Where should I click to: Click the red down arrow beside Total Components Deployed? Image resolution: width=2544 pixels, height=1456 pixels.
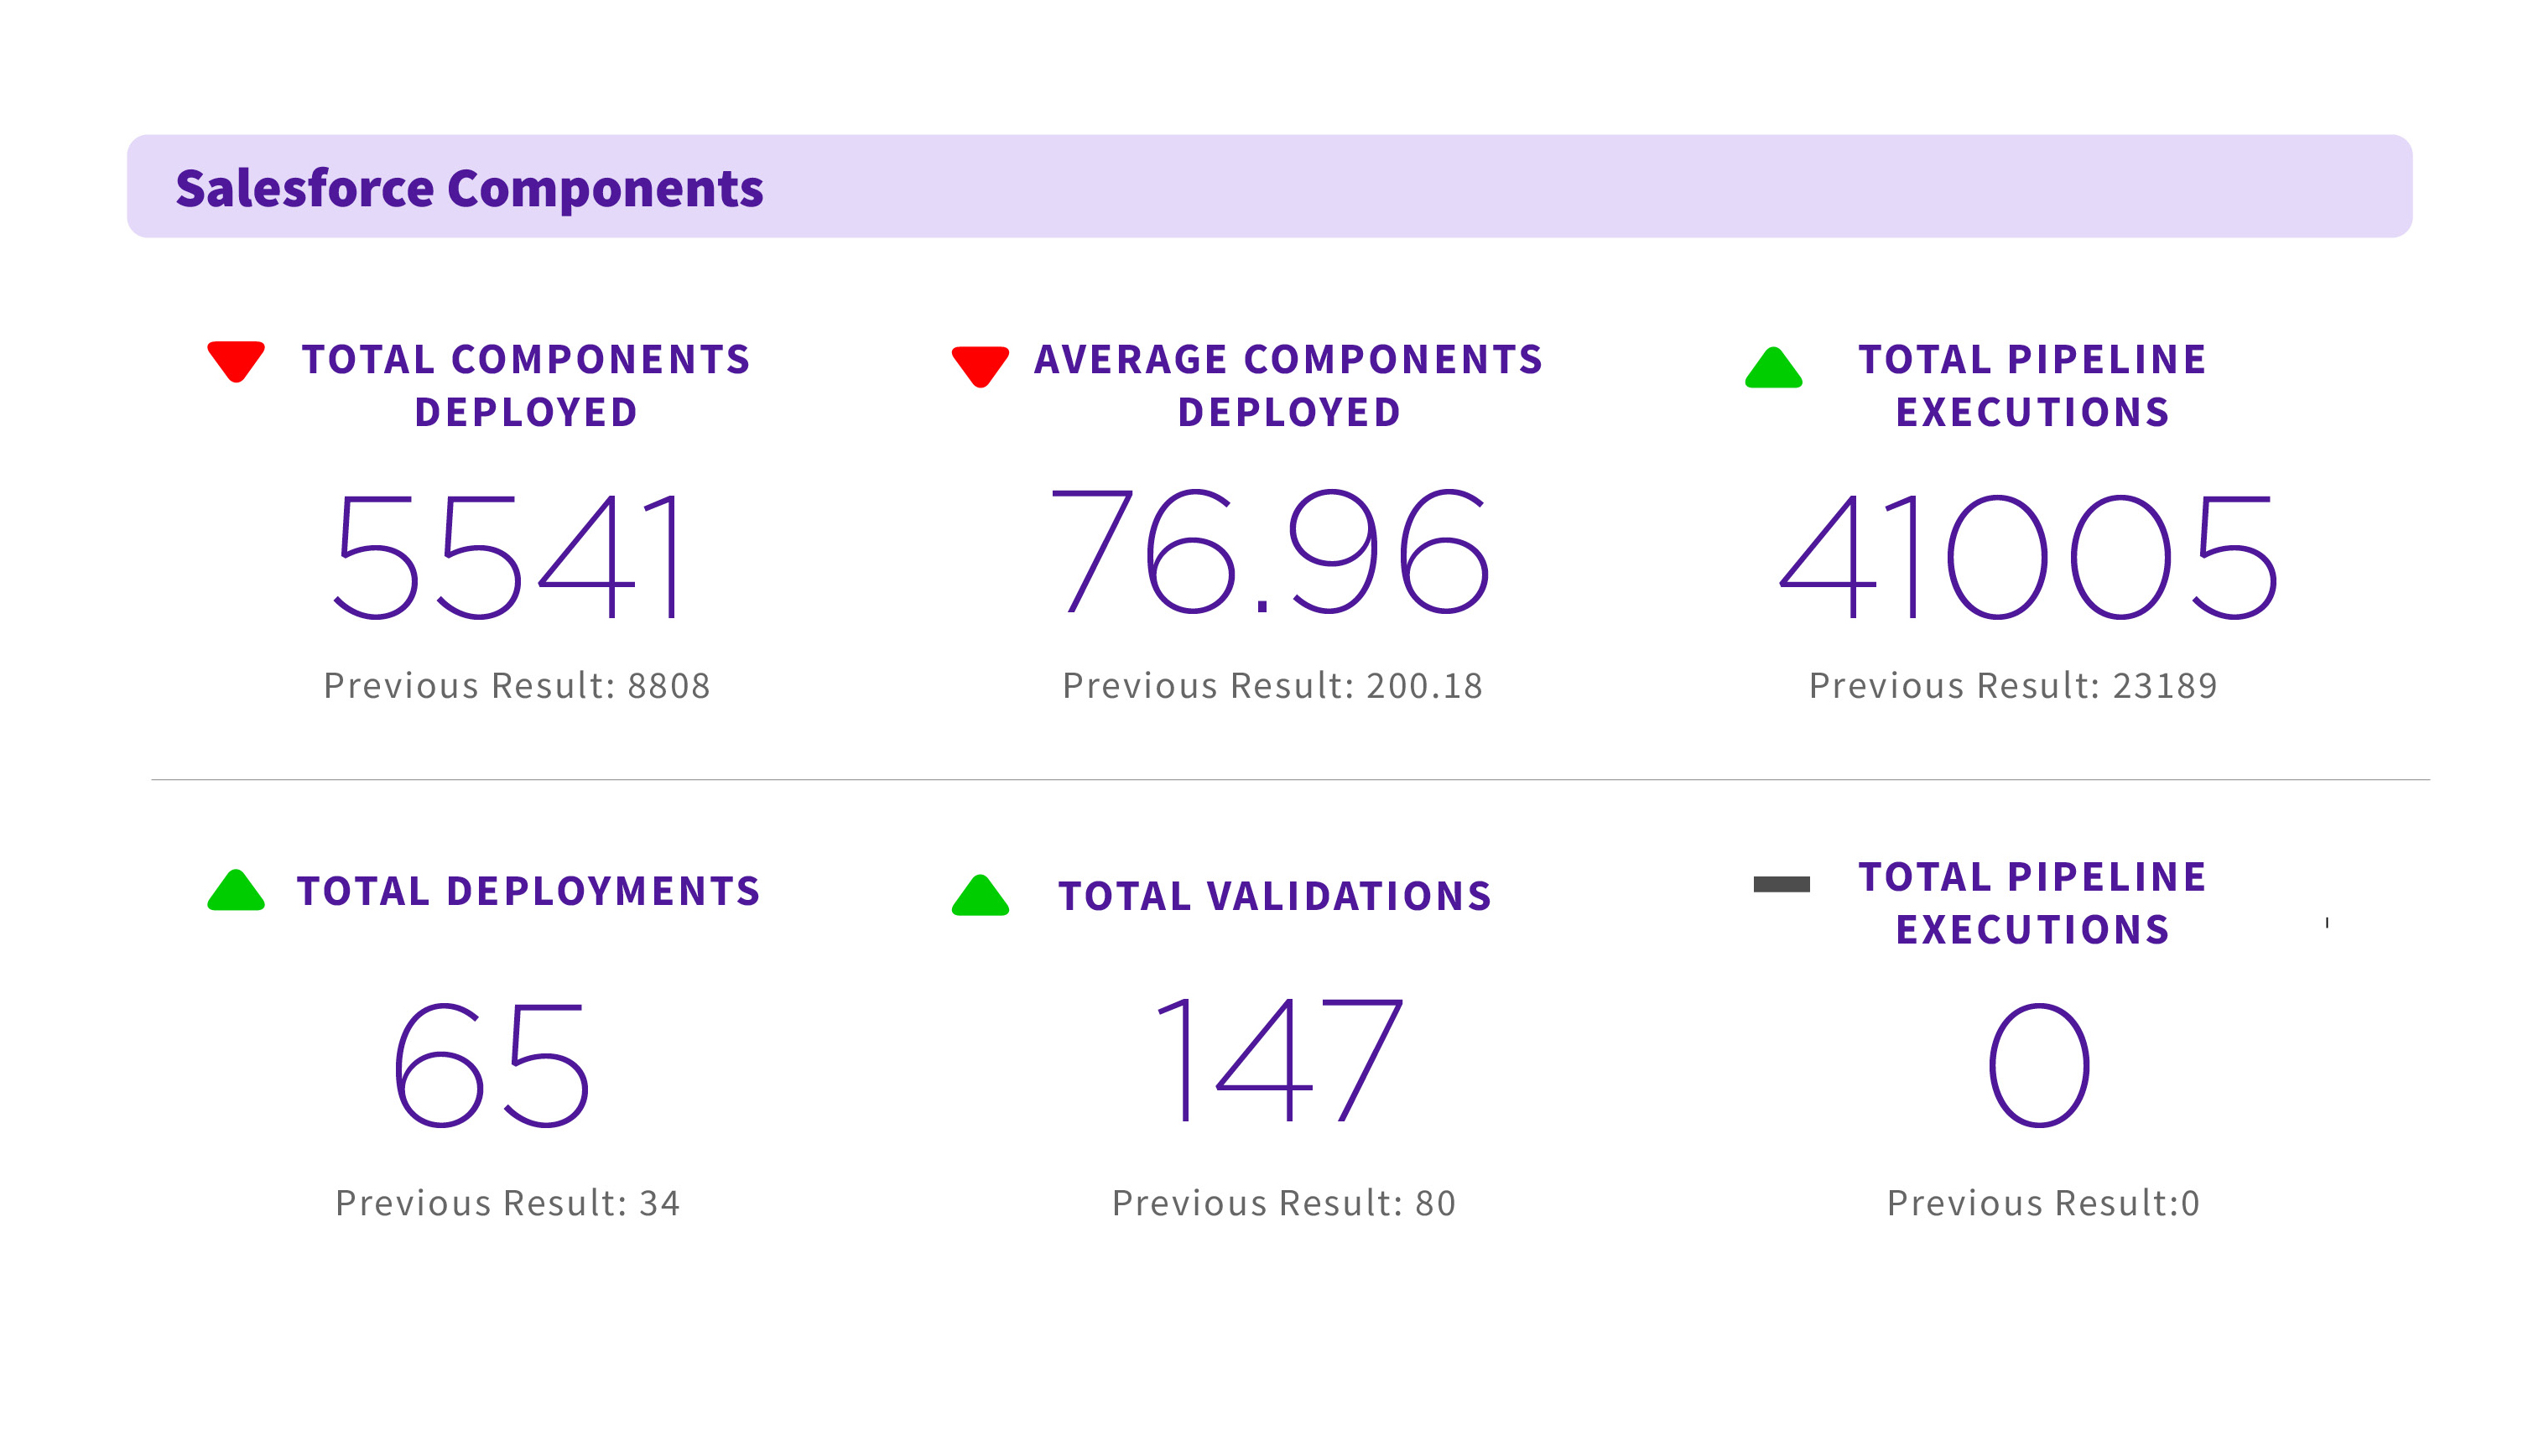(236, 360)
